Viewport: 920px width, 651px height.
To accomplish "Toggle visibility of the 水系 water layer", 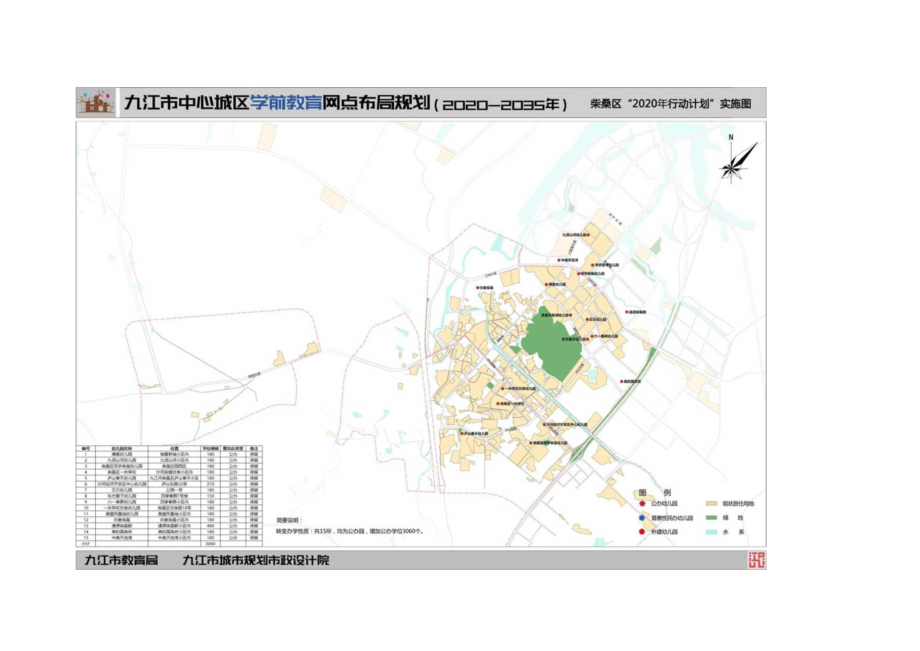I will point(712,532).
